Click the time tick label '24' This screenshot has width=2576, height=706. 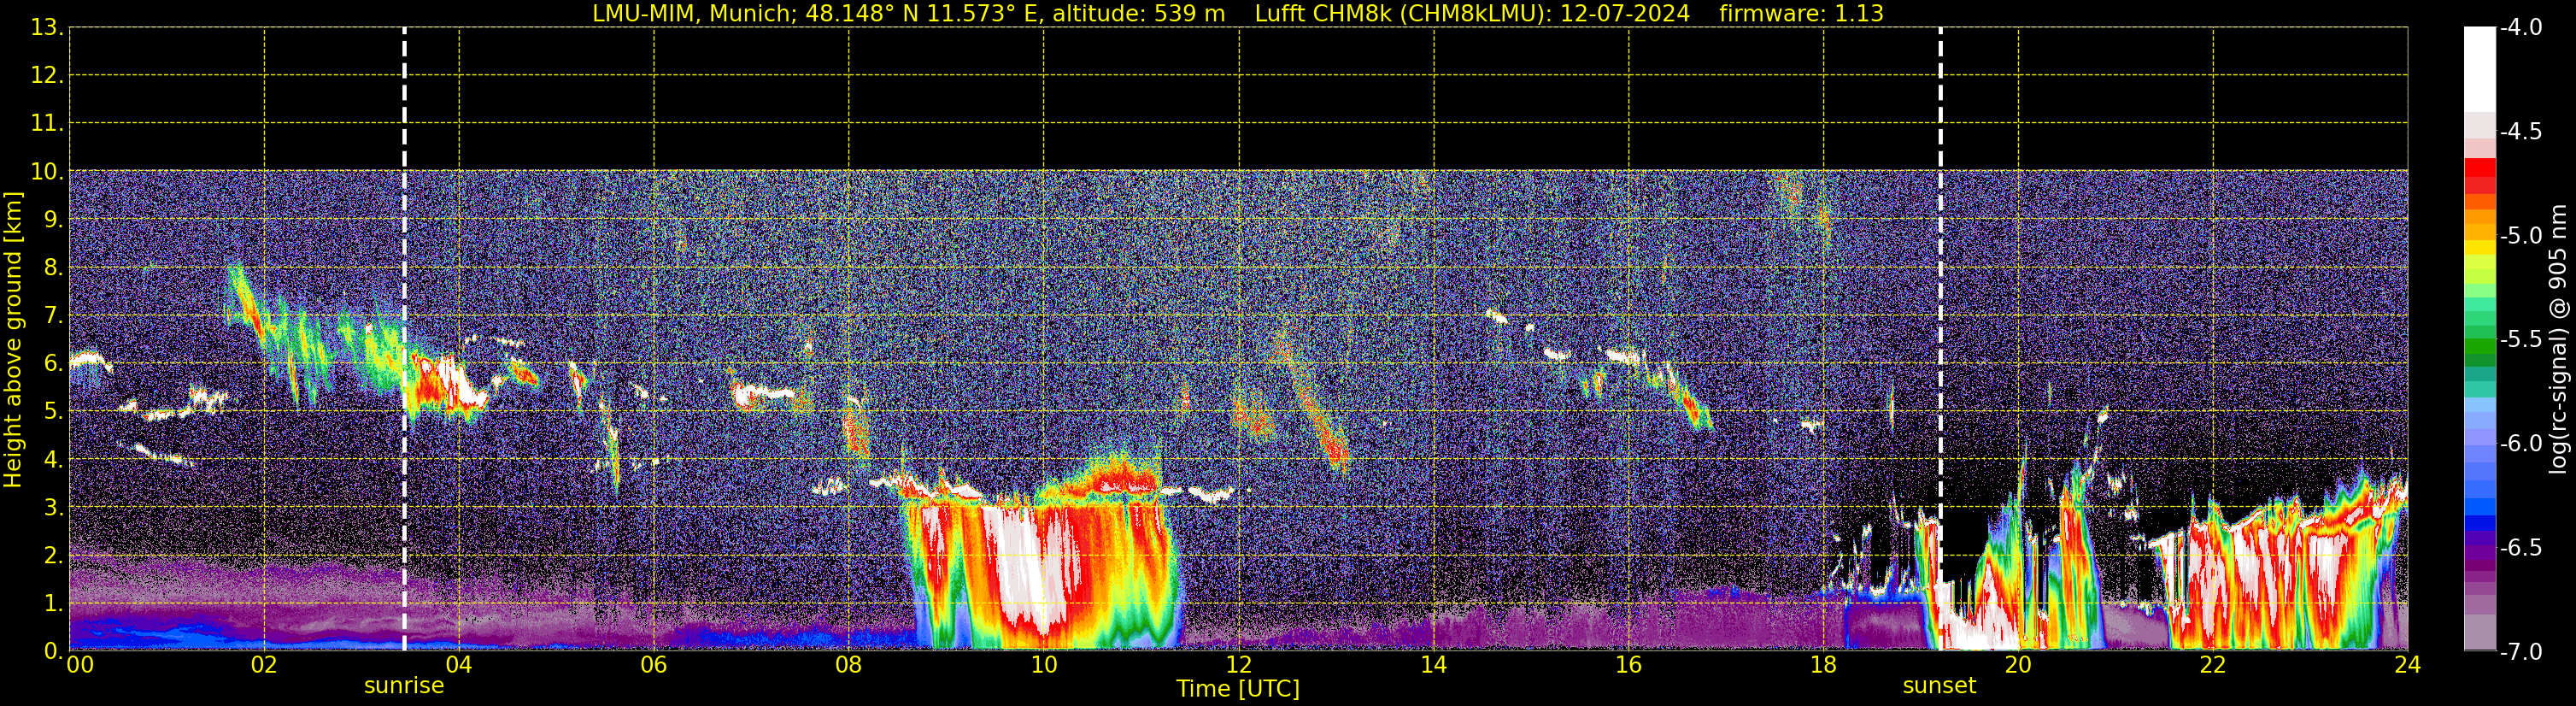pos(2407,665)
